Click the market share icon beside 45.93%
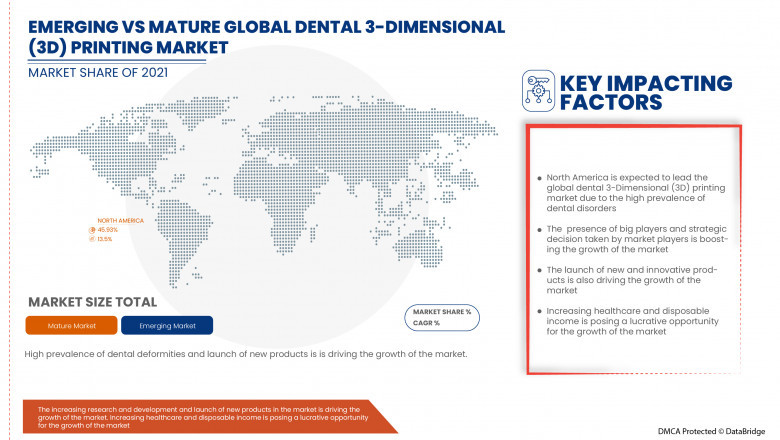This screenshot has width=780, height=440. (93, 230)
